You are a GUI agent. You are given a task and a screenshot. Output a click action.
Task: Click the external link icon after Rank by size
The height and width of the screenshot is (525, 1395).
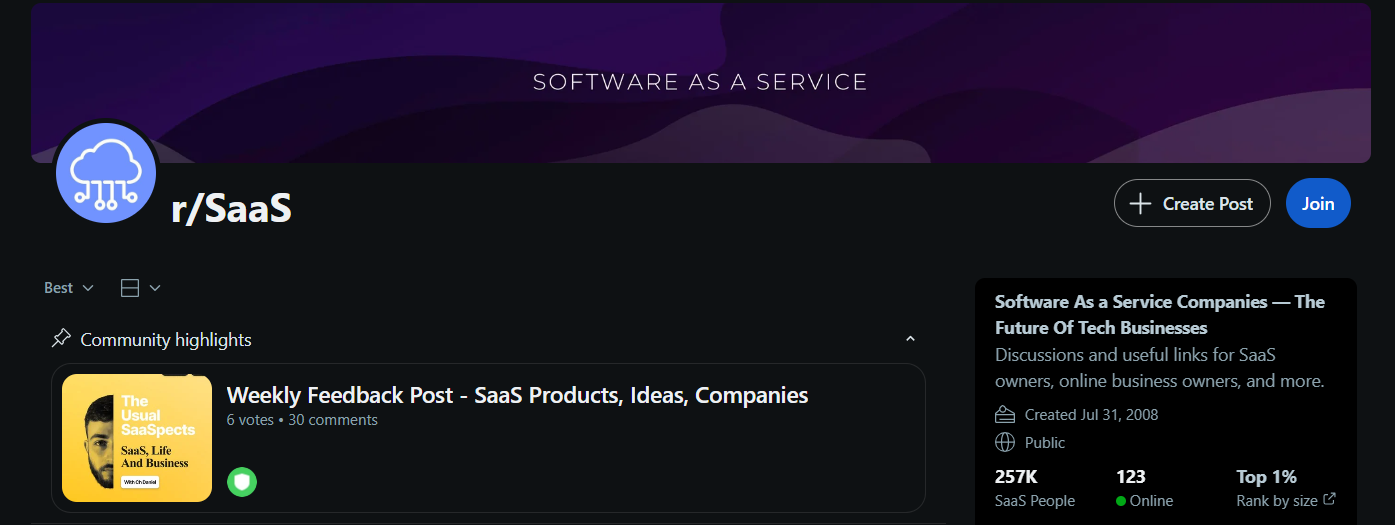pyautogui.click(x=1329, y=500)
